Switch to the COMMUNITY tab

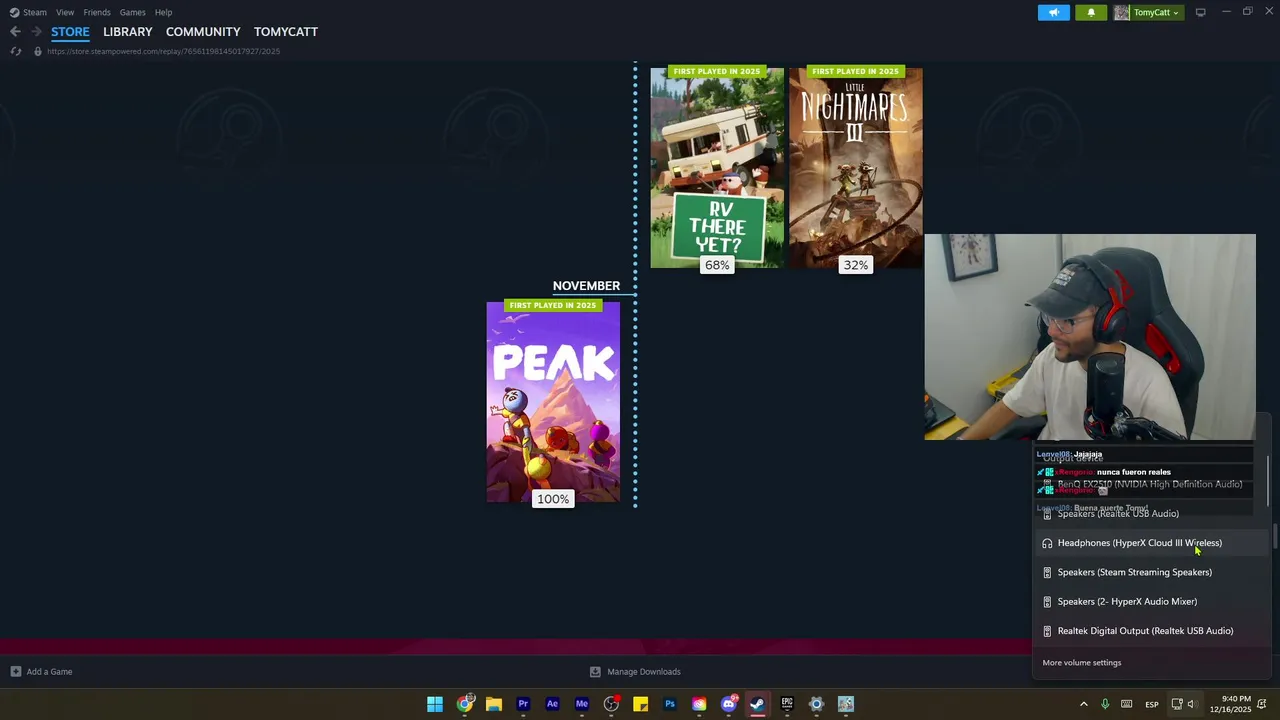click(203, 32)
